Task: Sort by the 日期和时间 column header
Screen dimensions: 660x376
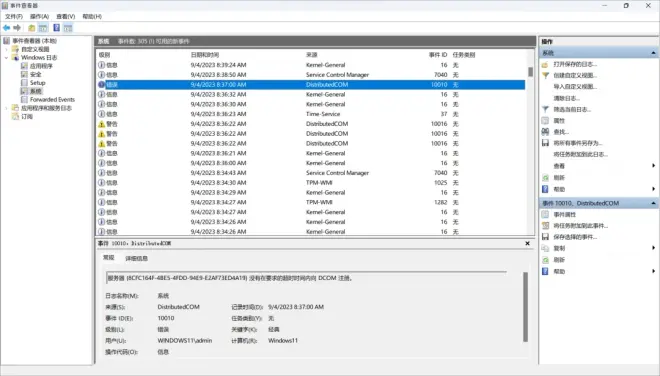Action: click(205, 55)
